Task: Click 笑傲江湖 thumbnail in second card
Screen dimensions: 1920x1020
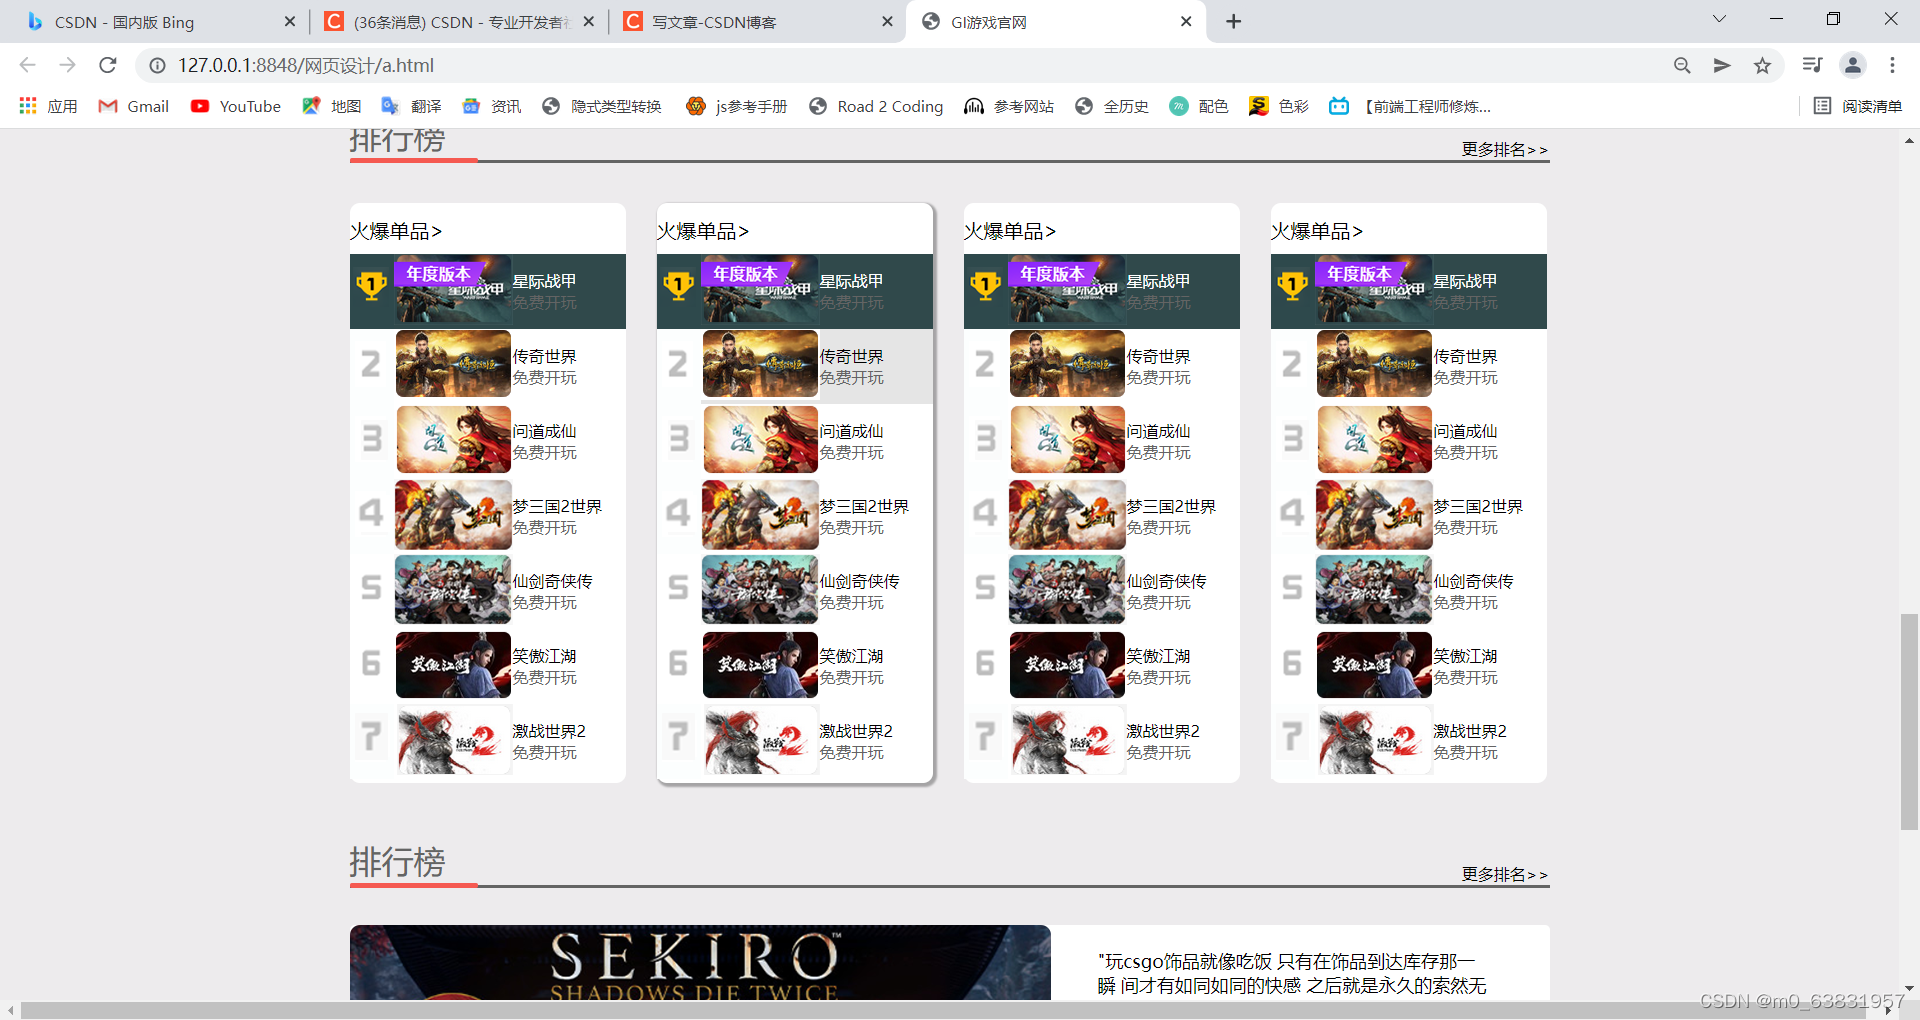Action: pos(760,664)
